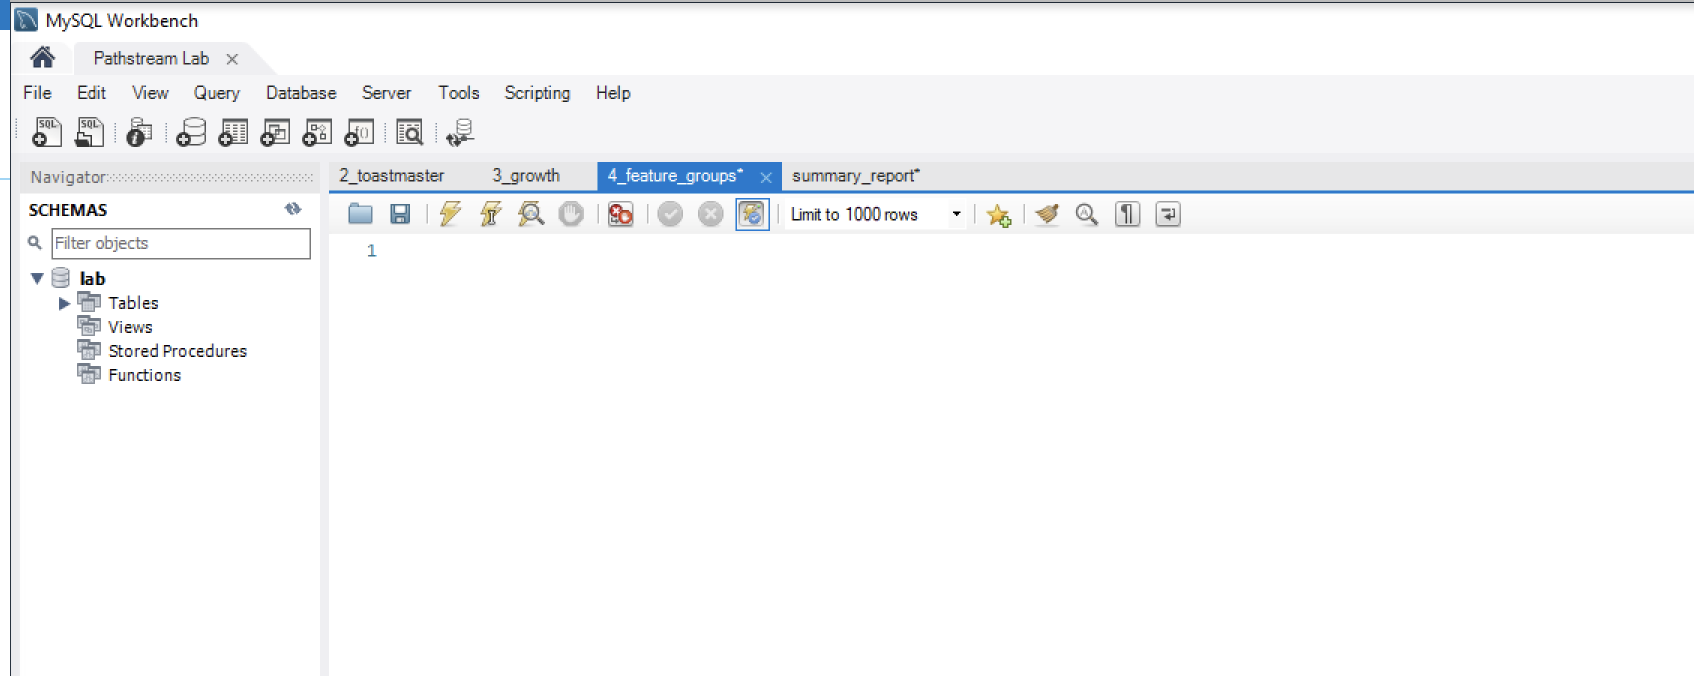Switch to the summary_report tab
This screenshot has height=676, width=1694.
coord(856,176)
